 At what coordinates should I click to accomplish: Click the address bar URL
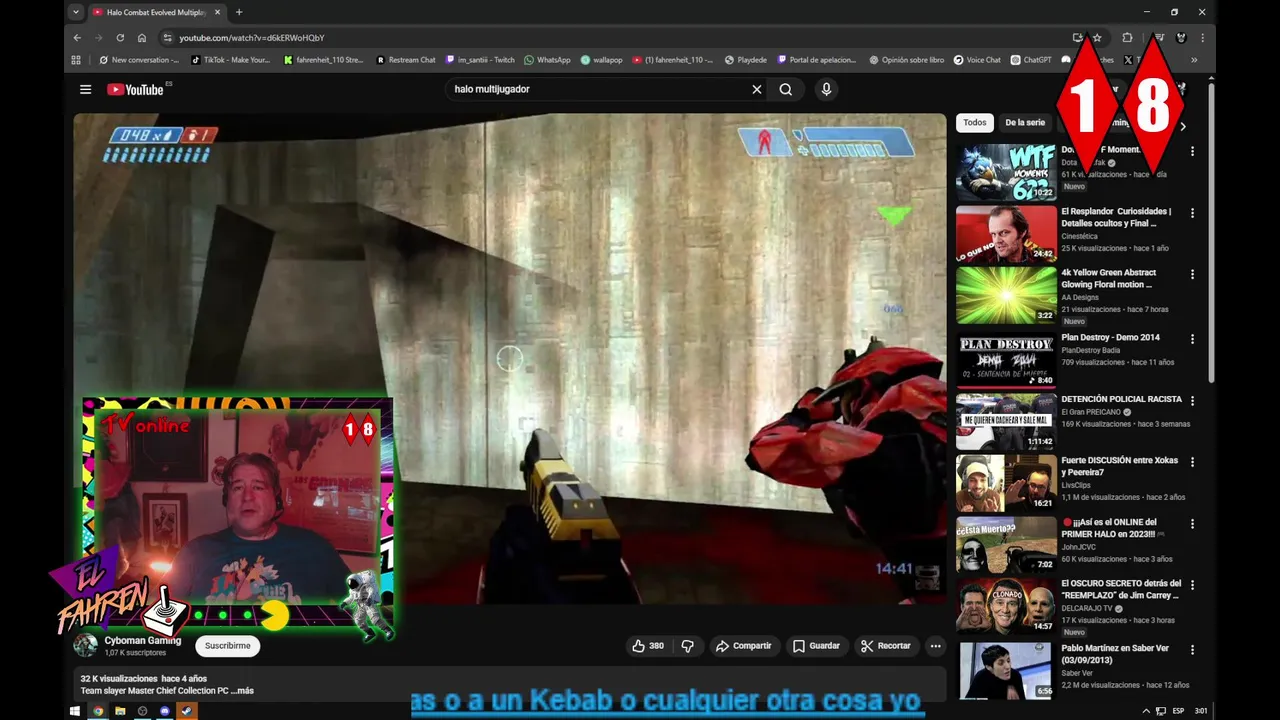(252, 38)
